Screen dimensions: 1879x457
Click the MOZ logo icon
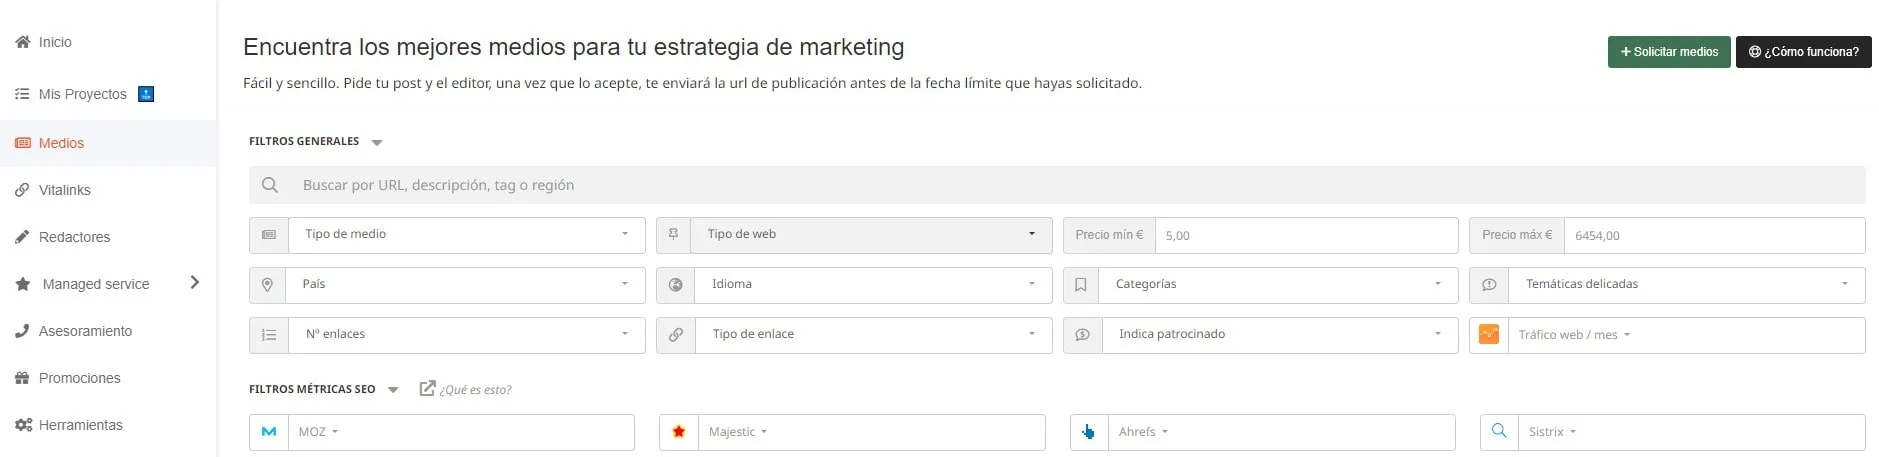pos(269,432)
